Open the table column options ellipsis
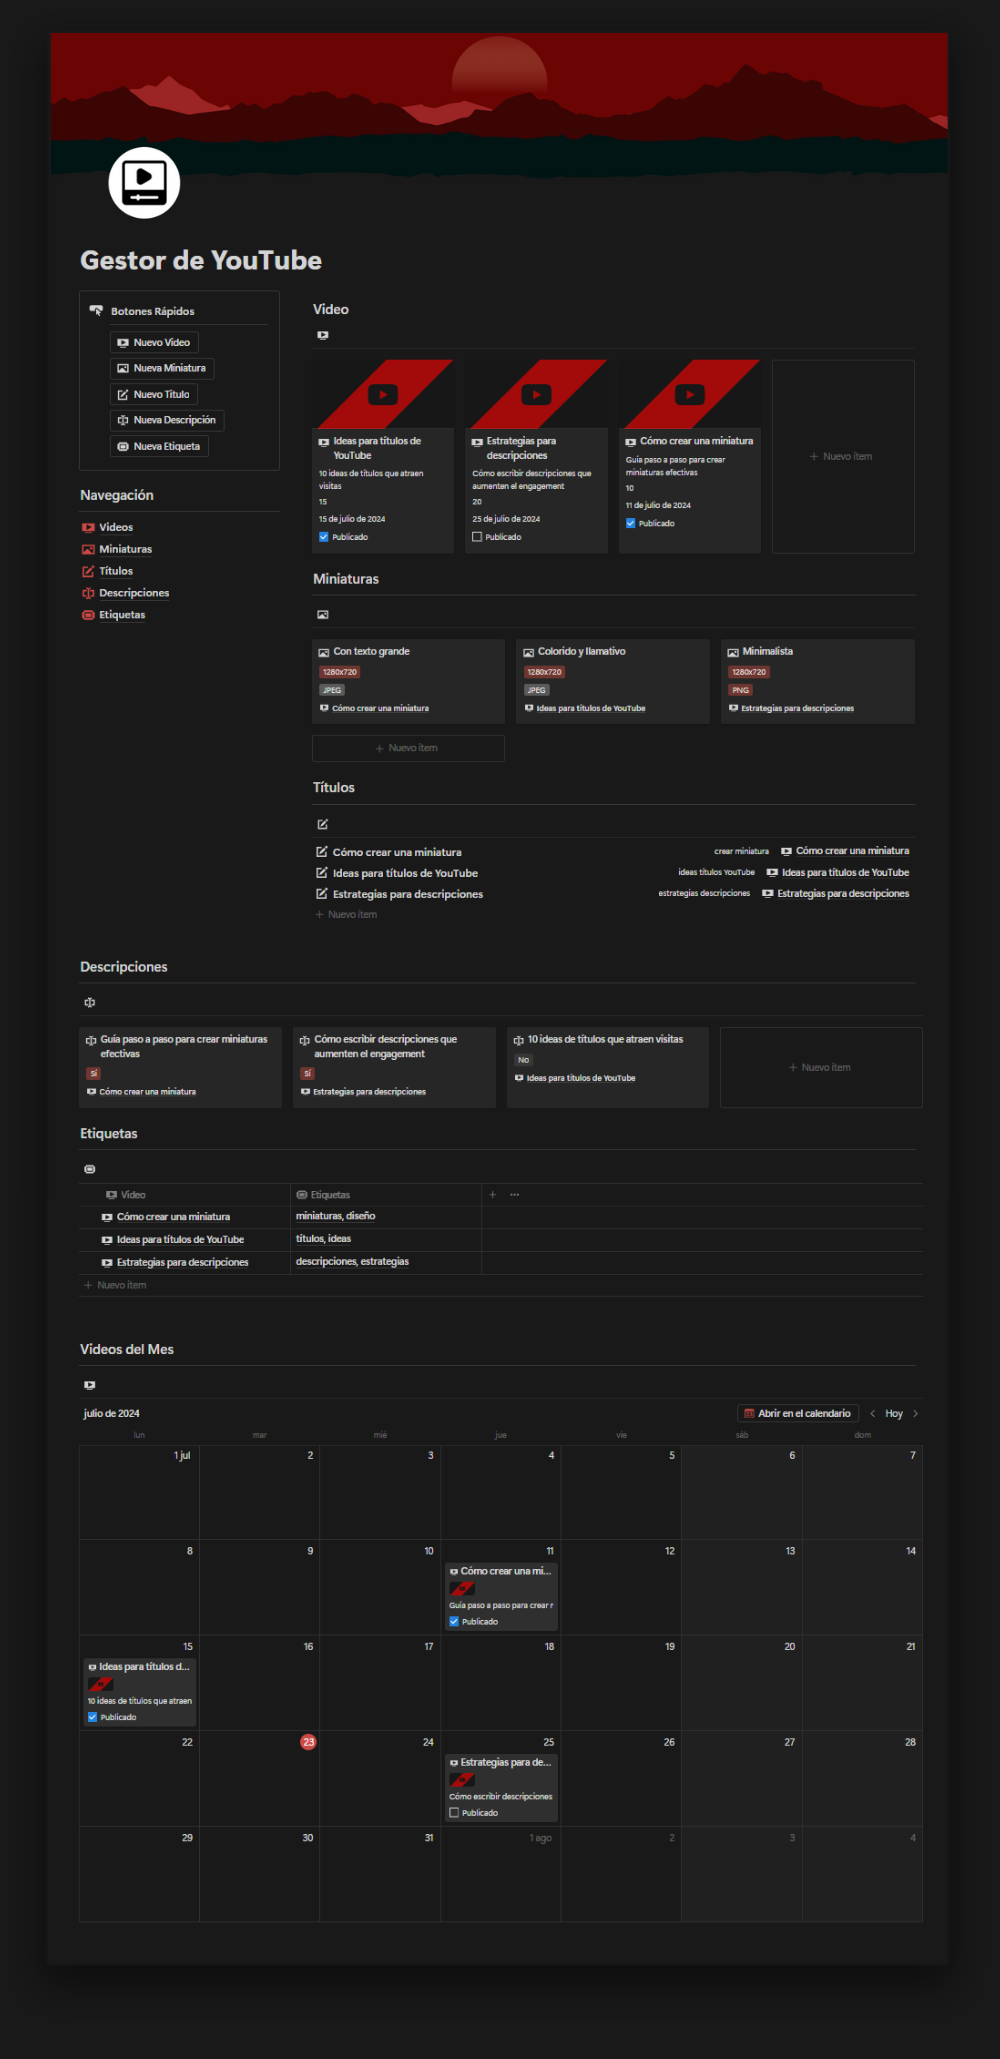The height and width of the screenshot is (2059, 1000). [514, 1195]
